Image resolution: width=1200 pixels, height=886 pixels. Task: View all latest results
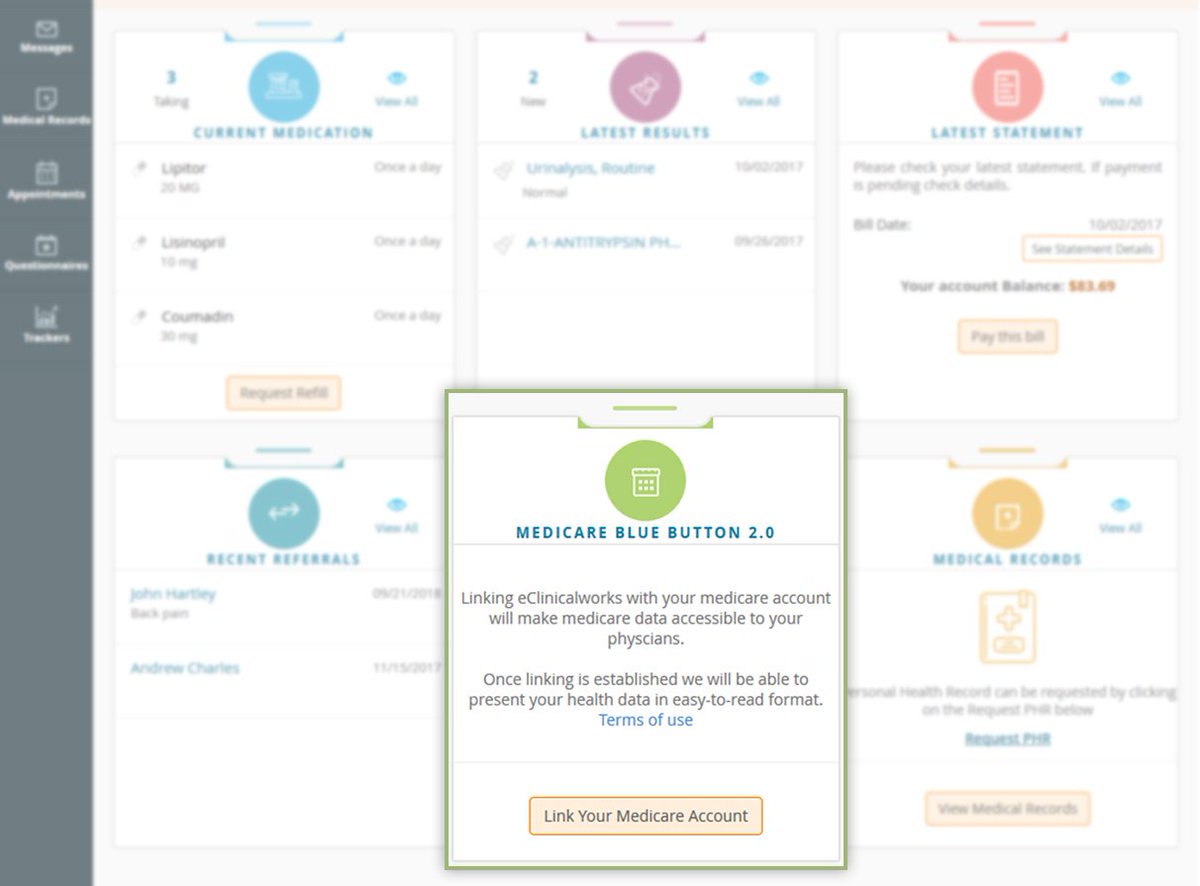tap(758, 89)
